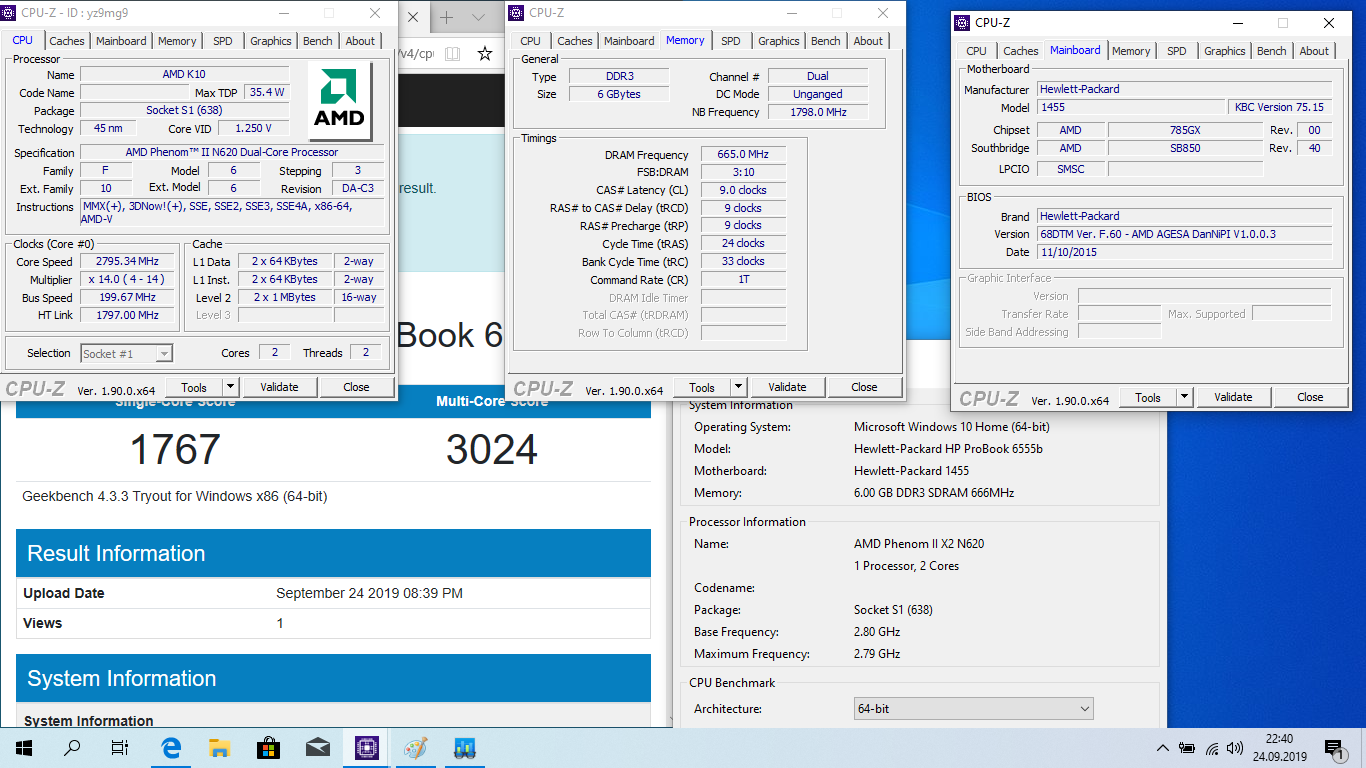Viewport: 1366px width, 768px height.
Task: Click Validate in the Mainboard window
Action: pyautogui.click(x=1233, y=397)
